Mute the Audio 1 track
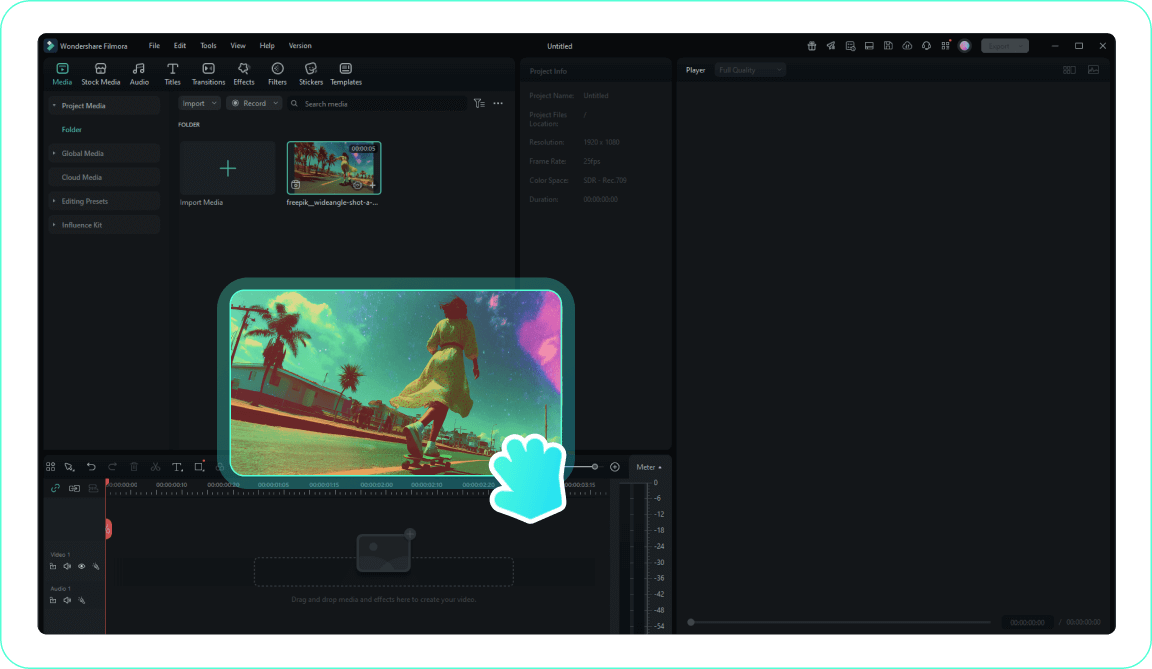 tap(67, 600)
